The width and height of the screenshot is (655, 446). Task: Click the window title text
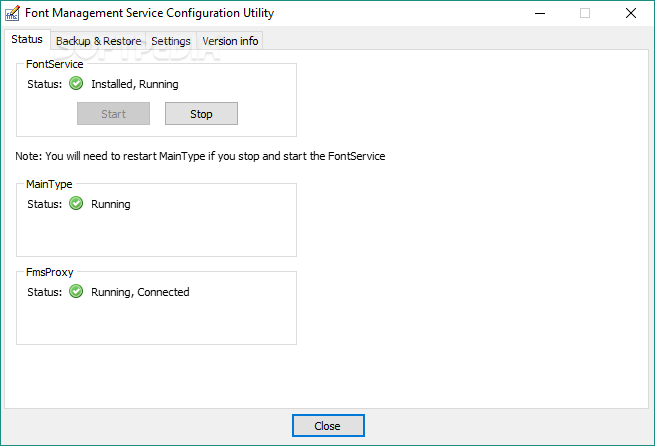150,13
